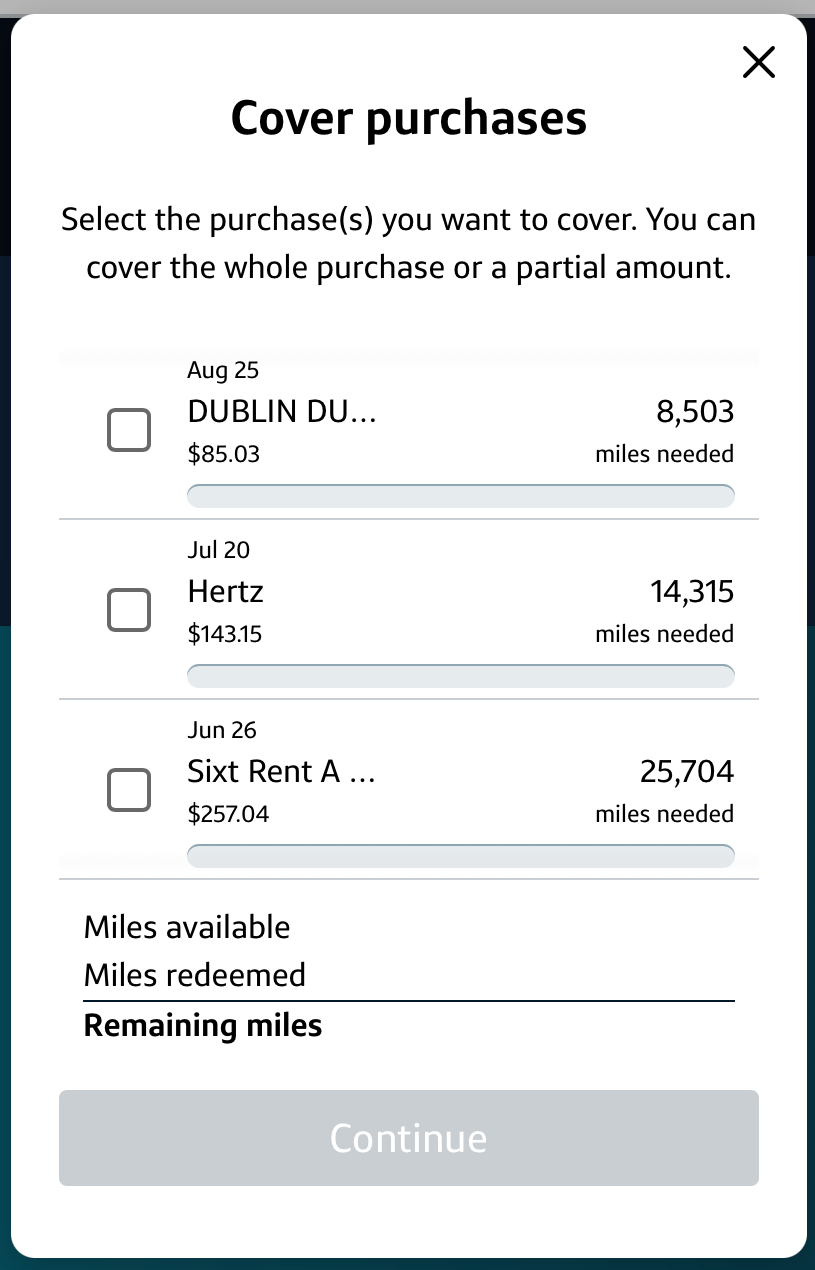Click the Miles redeemed label
This screenshot has width=815, height=1270.
click(195, 975)
